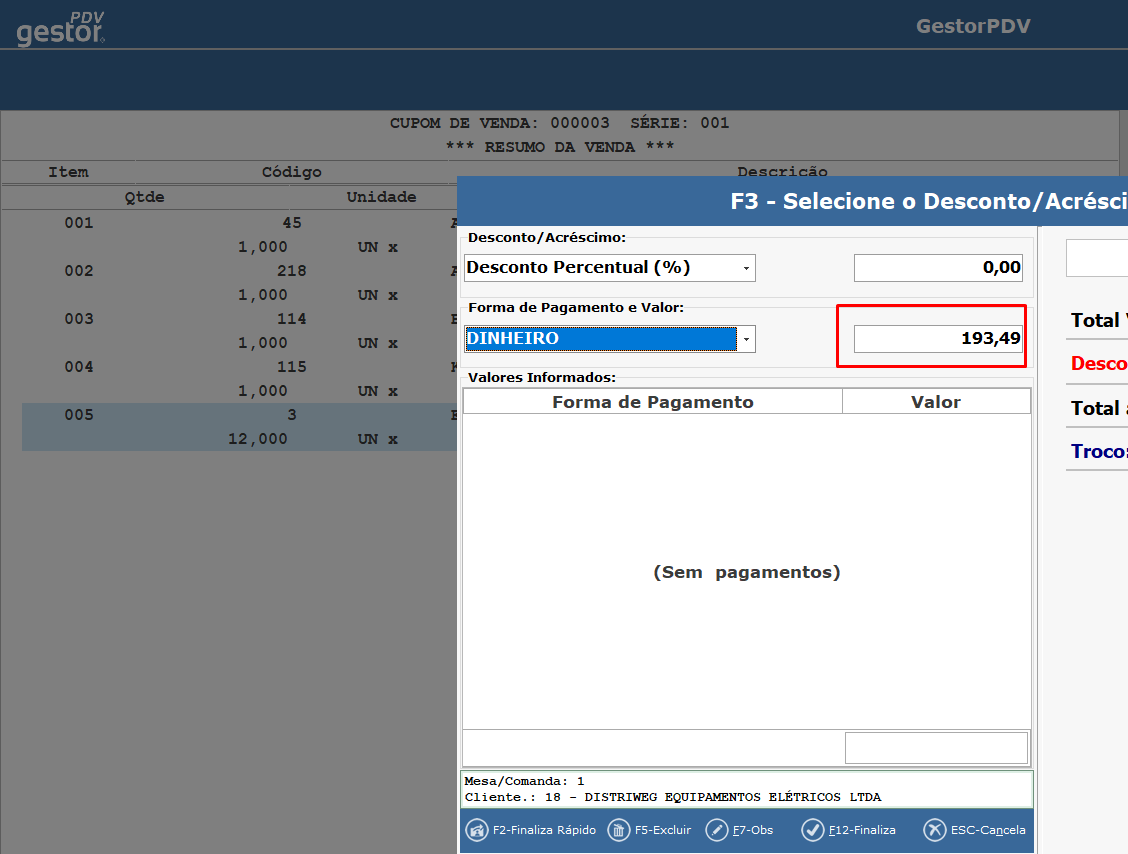This screenshot has height=854, width=1128.
Task: Click the gestor PDV logo
Action: coord(61,29)
